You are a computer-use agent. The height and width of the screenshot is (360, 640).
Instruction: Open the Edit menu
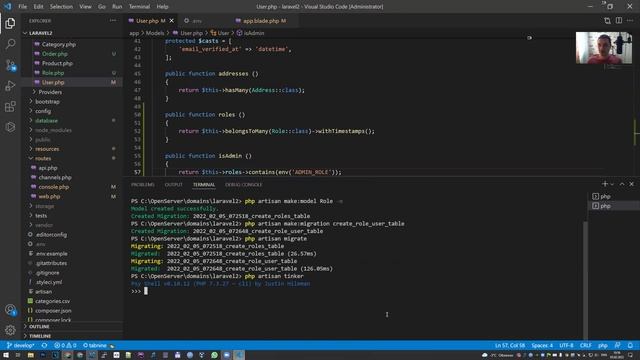(38, 7)
